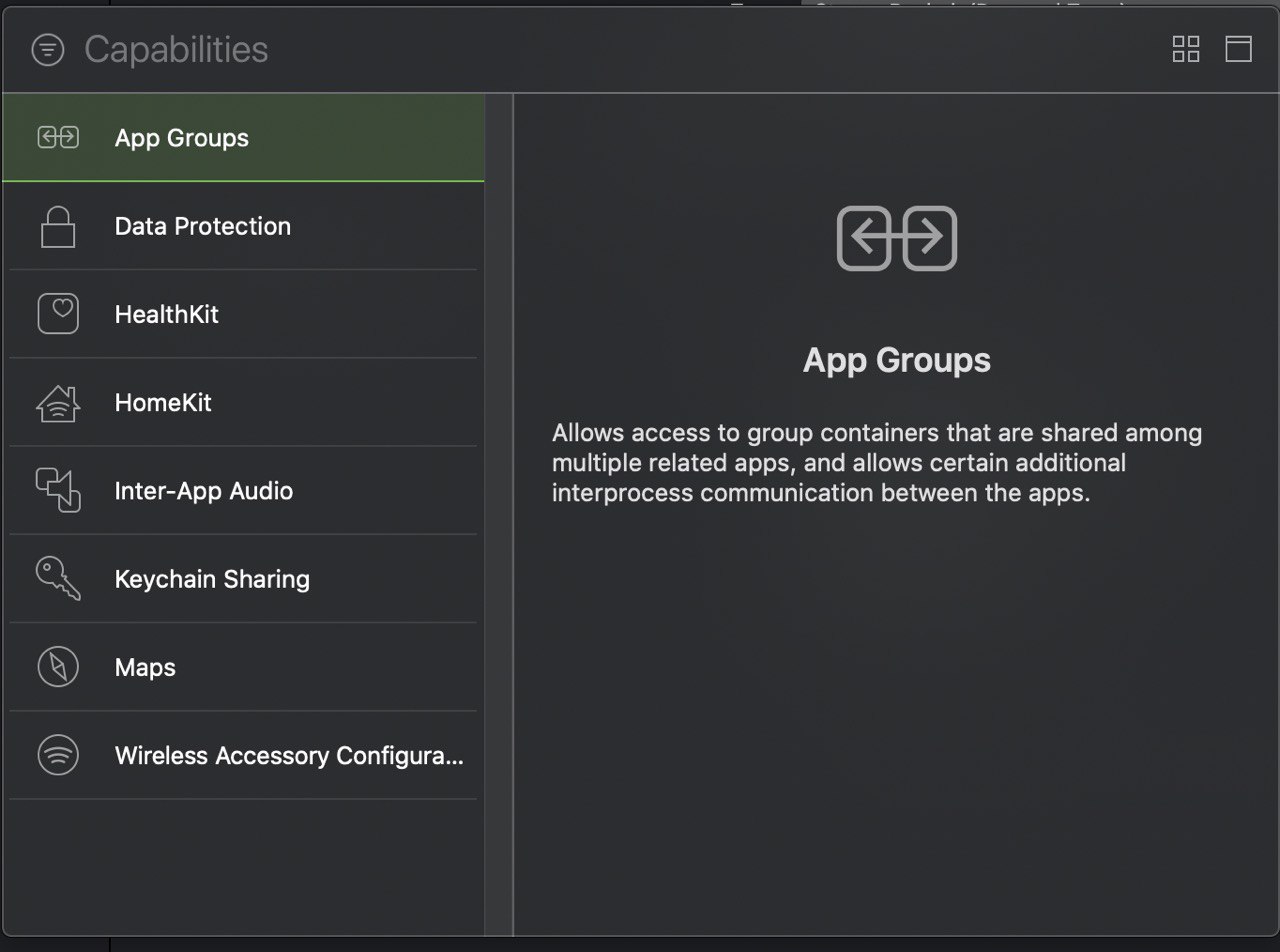Click the Keychain Sharing key icon

point(58,578)
